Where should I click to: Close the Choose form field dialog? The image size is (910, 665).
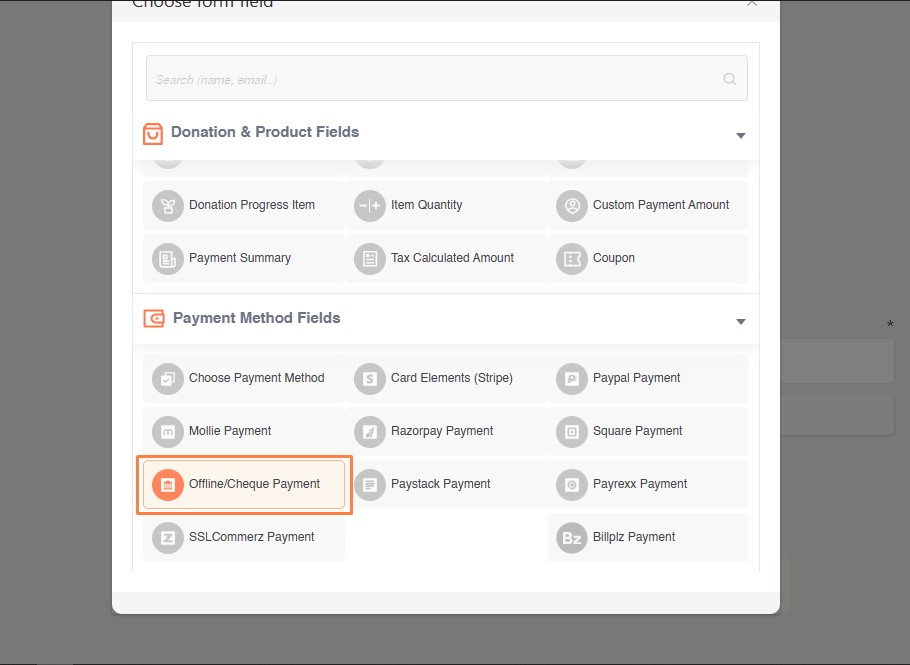[752, 3]
